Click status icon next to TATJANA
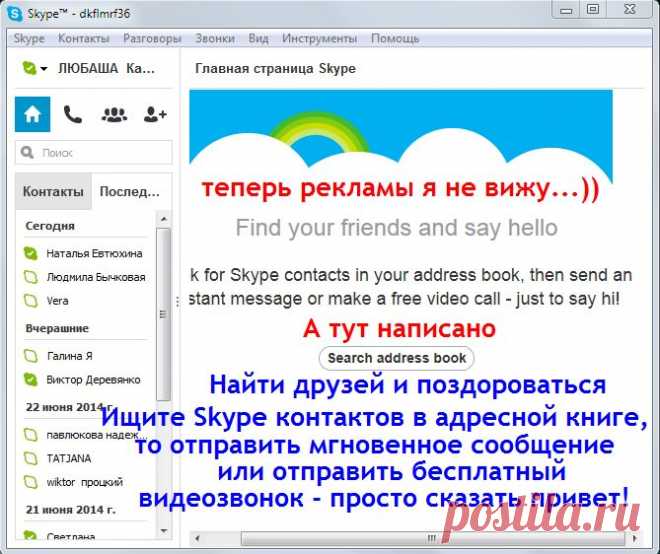The height and width of the screenshot is (554, 660). (30, 458)
